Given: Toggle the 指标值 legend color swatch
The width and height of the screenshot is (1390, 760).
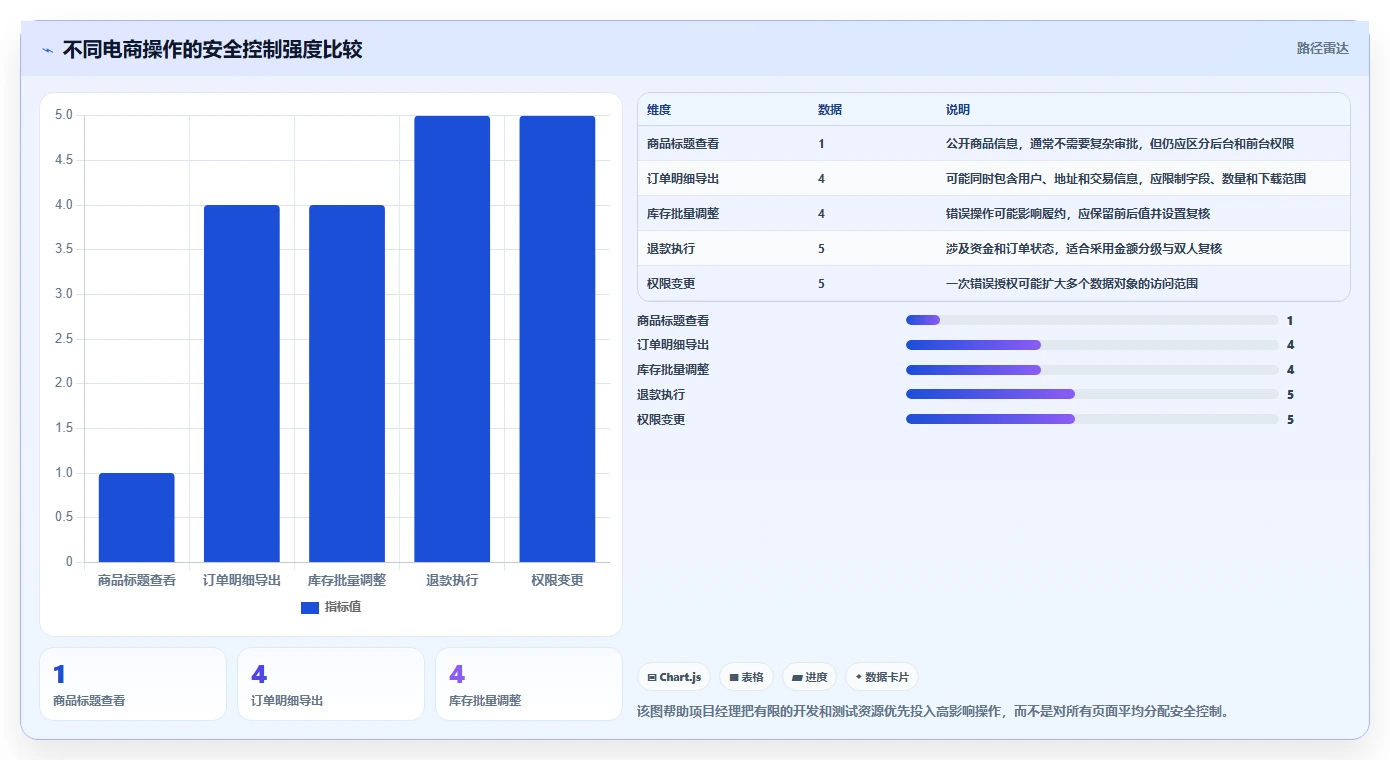Looking at the screenshot, I should coord(309,607).
